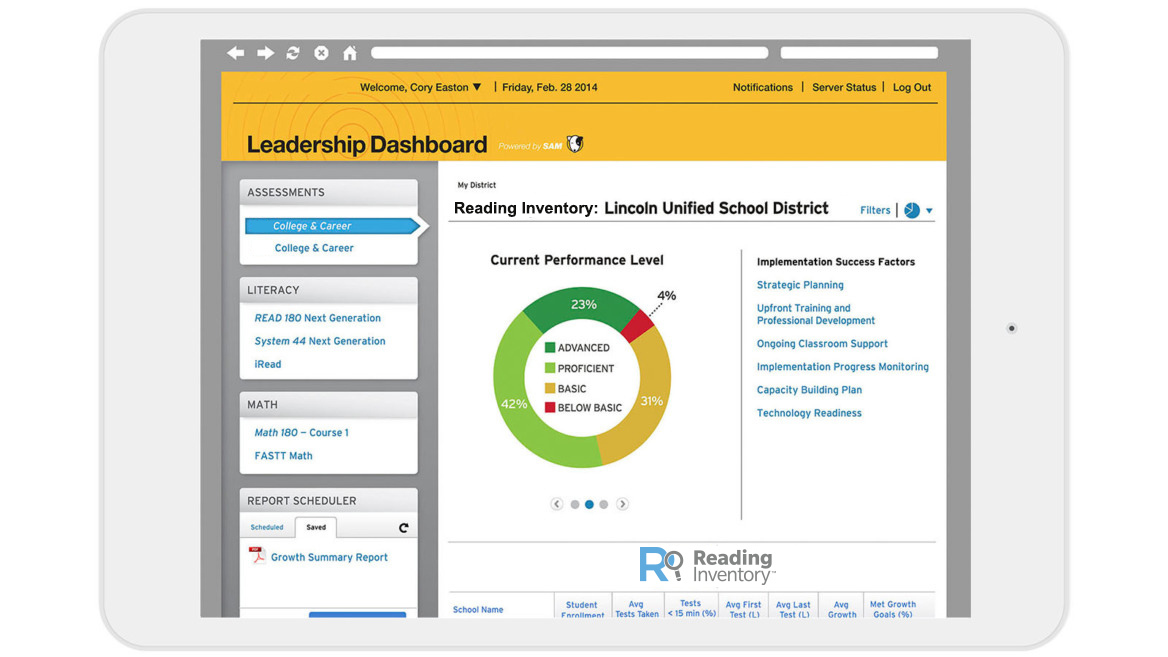Open the dropdown arrow next to Filters
The height and width of the screenshot is (657, 1168).
click(x=930, y=210)
